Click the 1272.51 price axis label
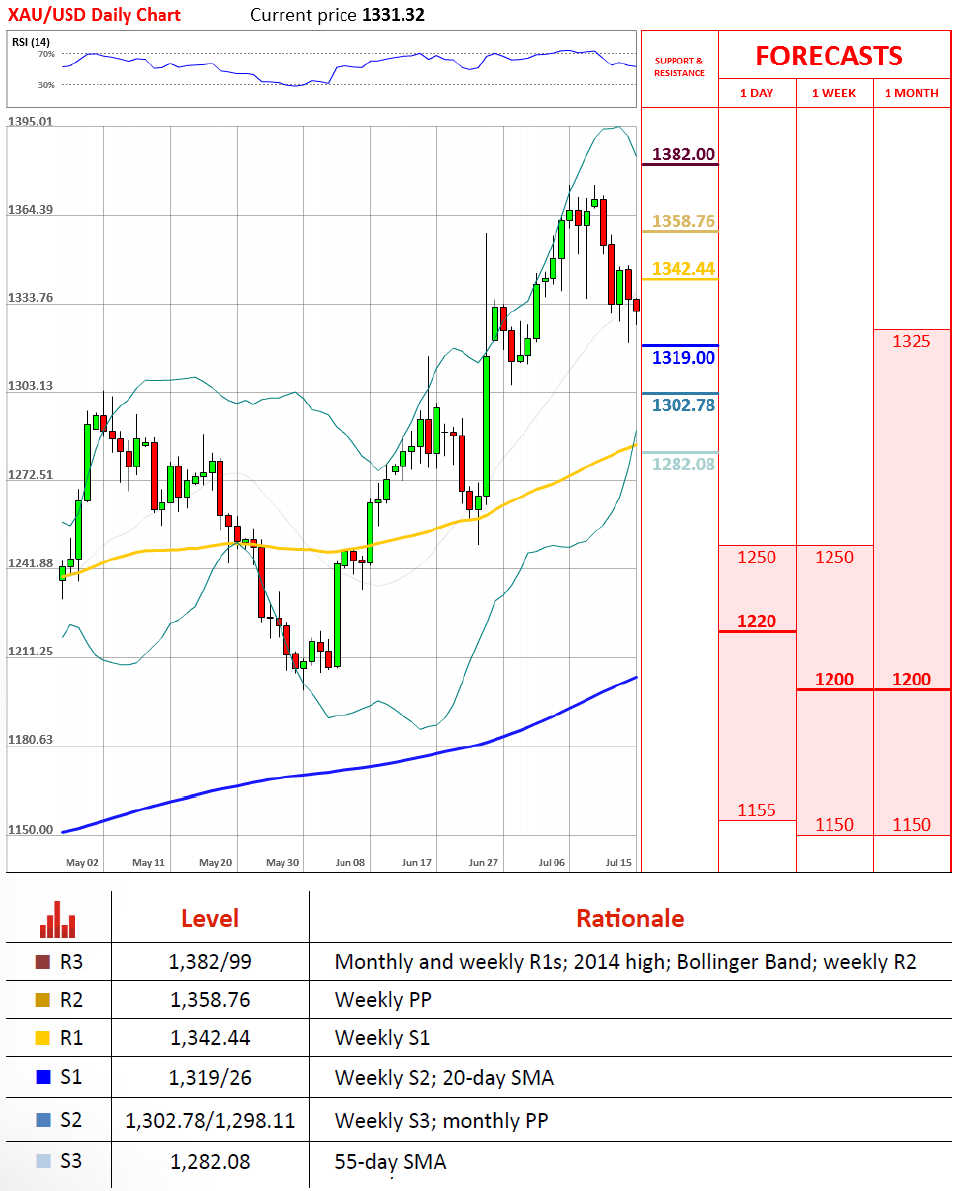The height and width of the screenshot is (1191, 964). [x=30, y=475]
